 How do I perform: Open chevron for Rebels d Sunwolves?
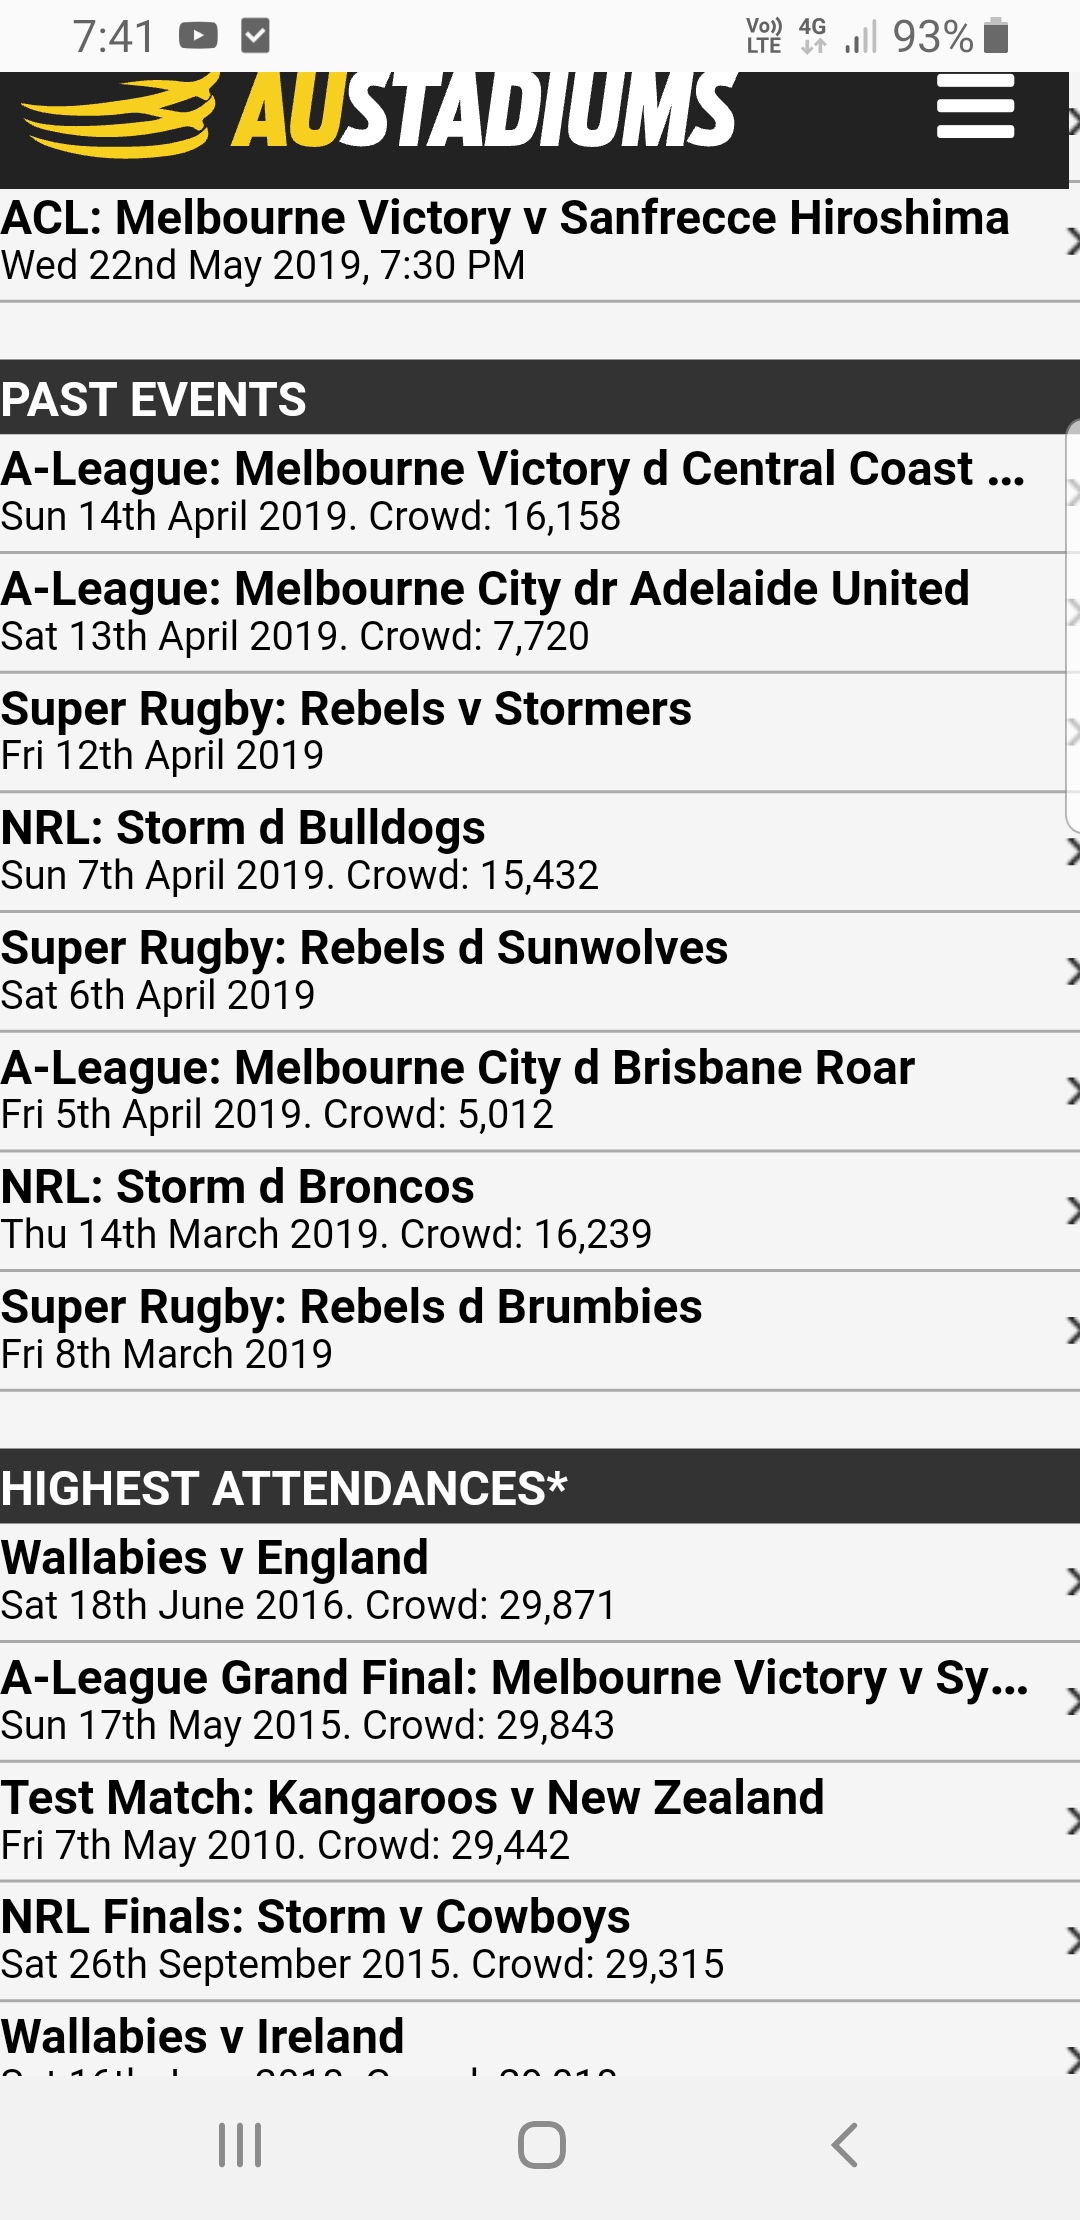point(1072,971)
